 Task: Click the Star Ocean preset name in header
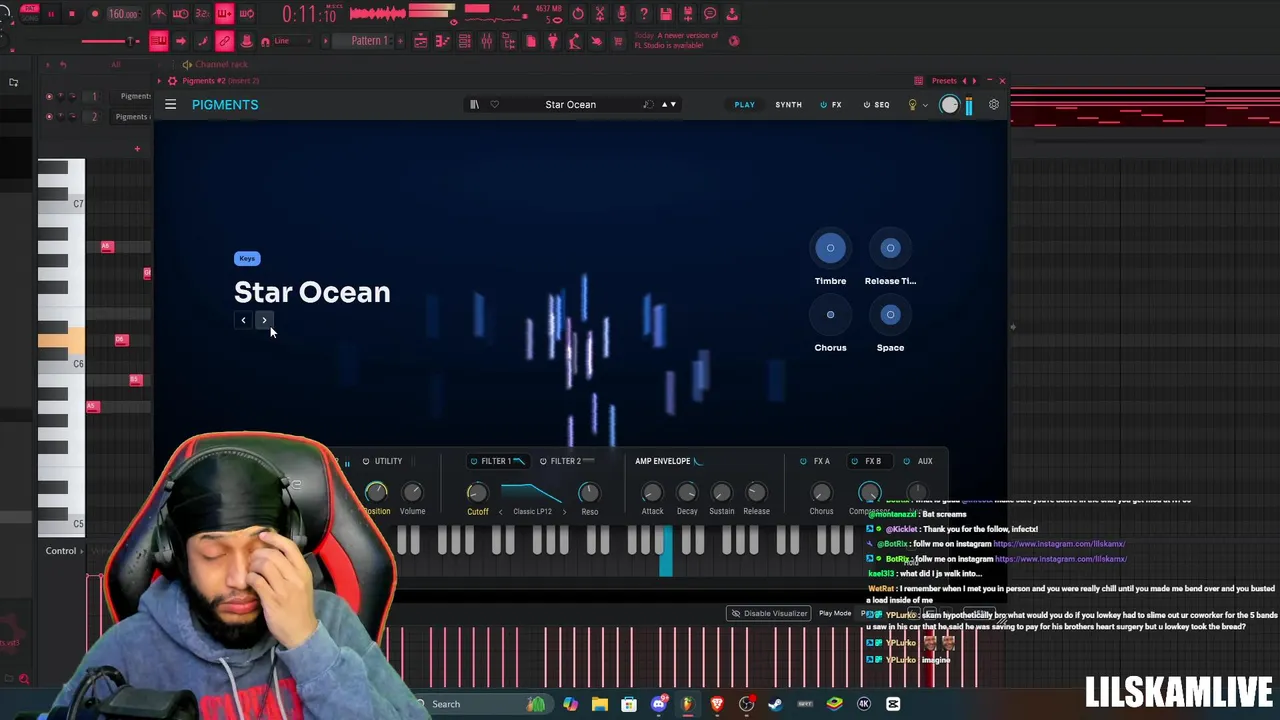(x=570, y=105)
